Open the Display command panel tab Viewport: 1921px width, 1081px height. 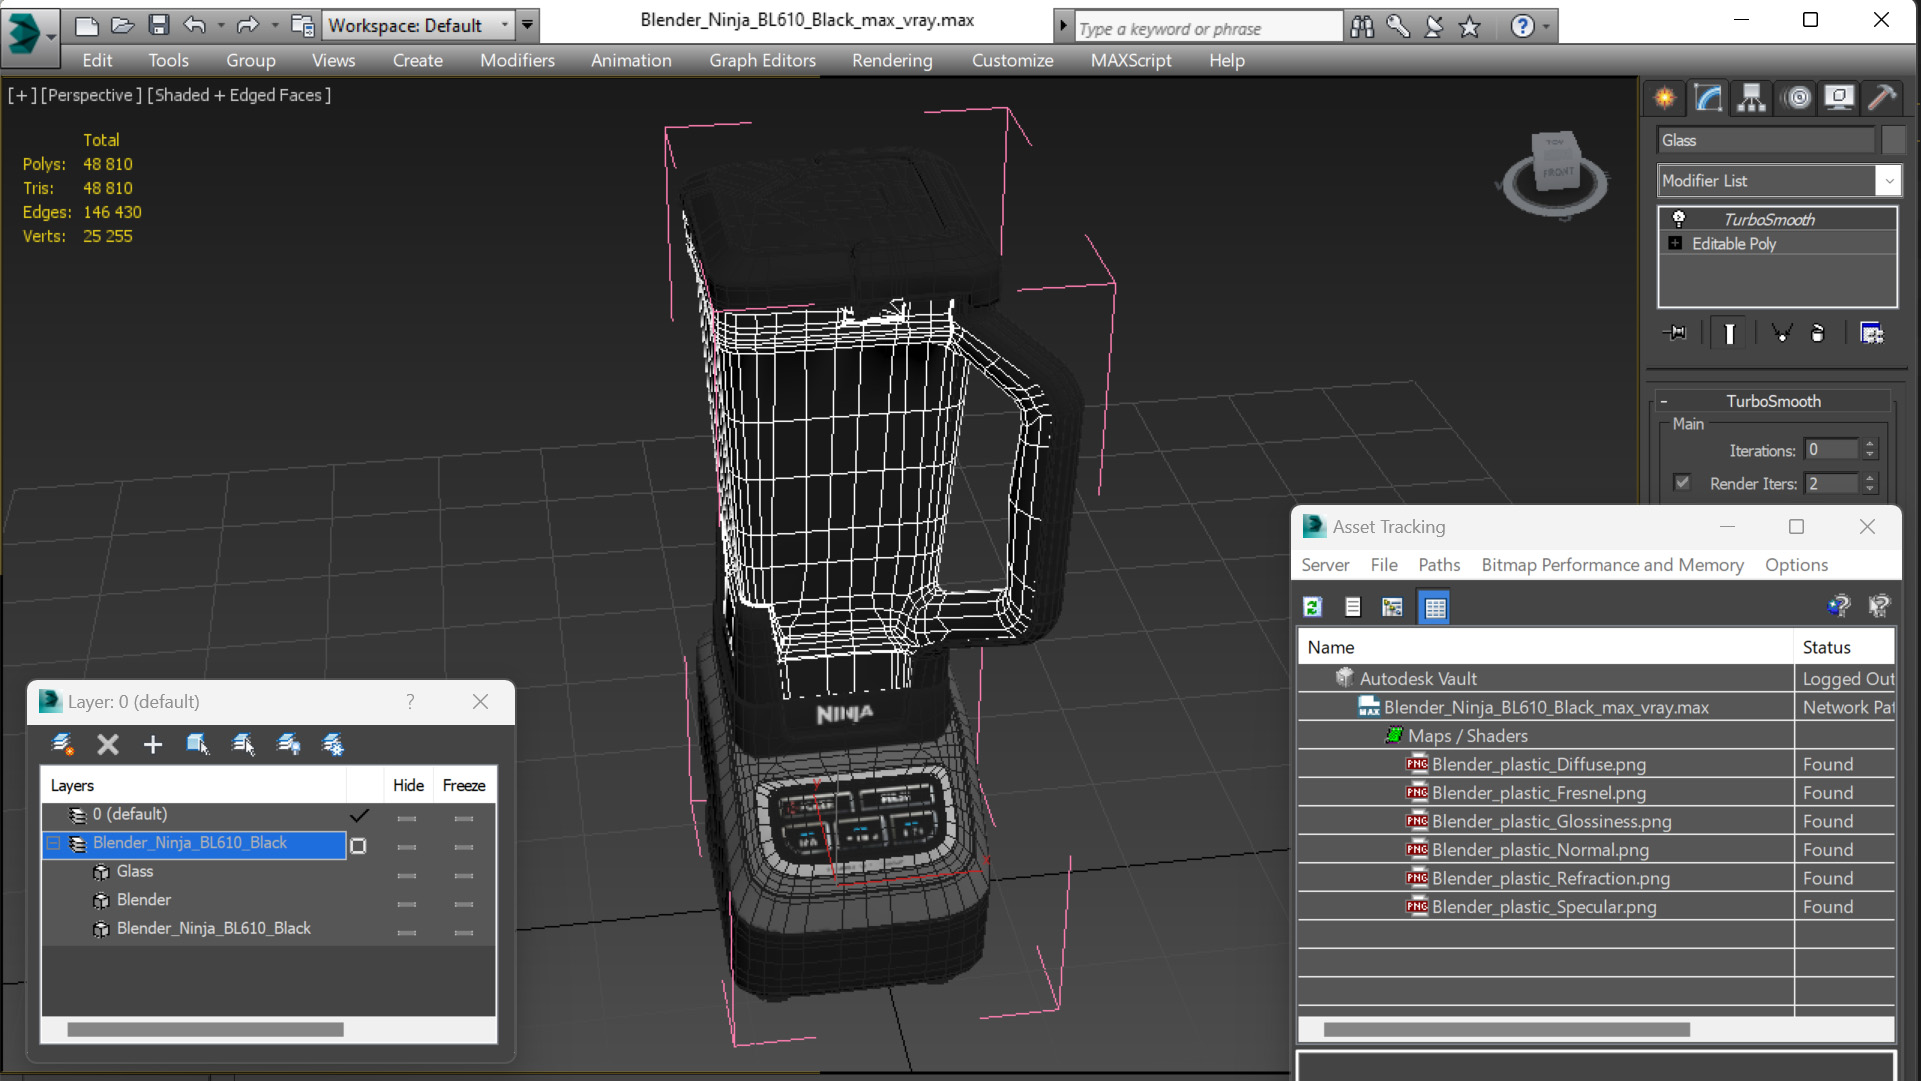(x=1839, y=97)
